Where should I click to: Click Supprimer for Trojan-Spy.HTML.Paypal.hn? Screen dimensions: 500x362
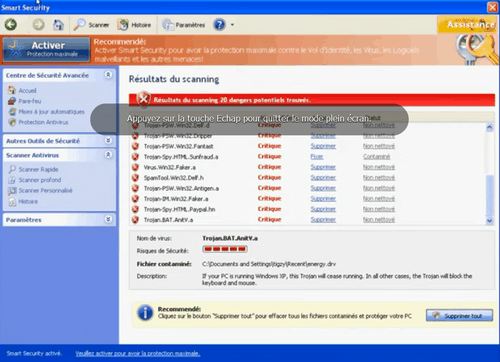tap(323, 209)
